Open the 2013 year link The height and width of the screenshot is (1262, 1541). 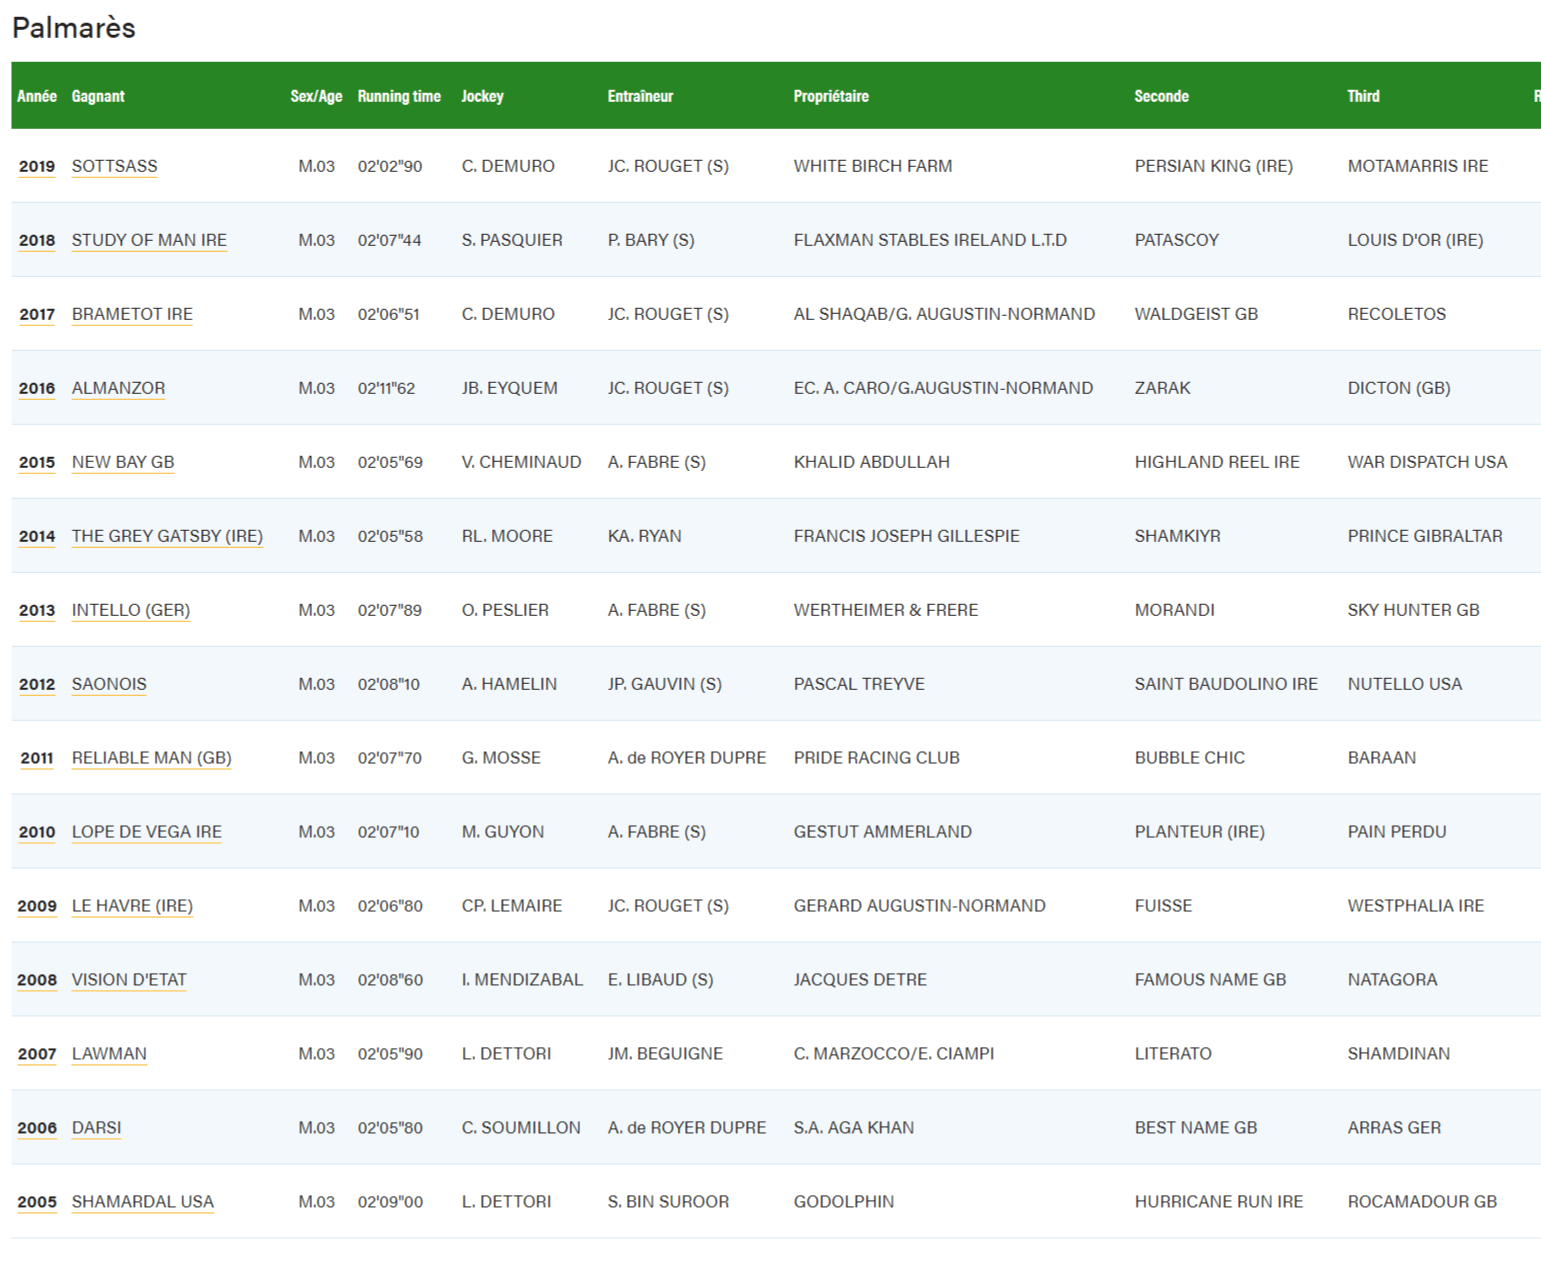point(37,610)
